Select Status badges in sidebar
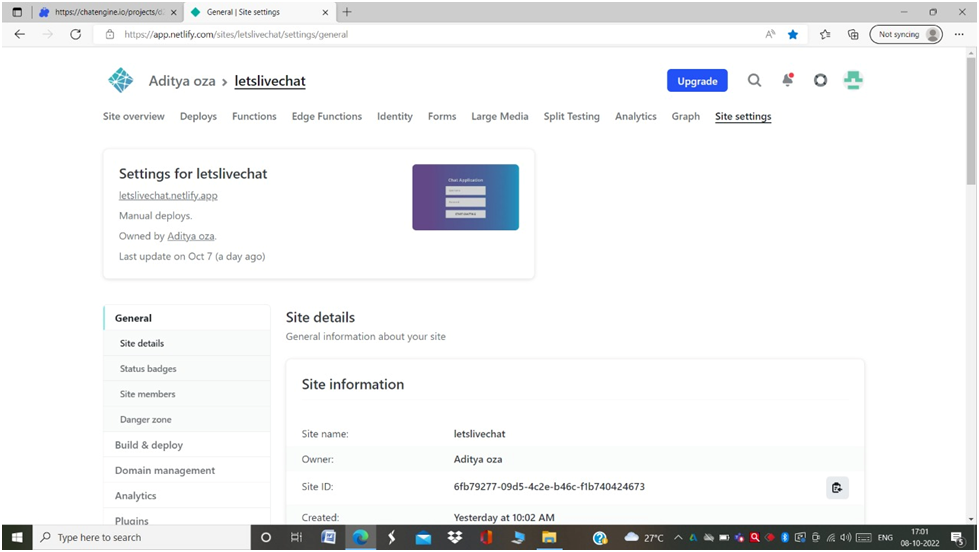 pos(187,368)
